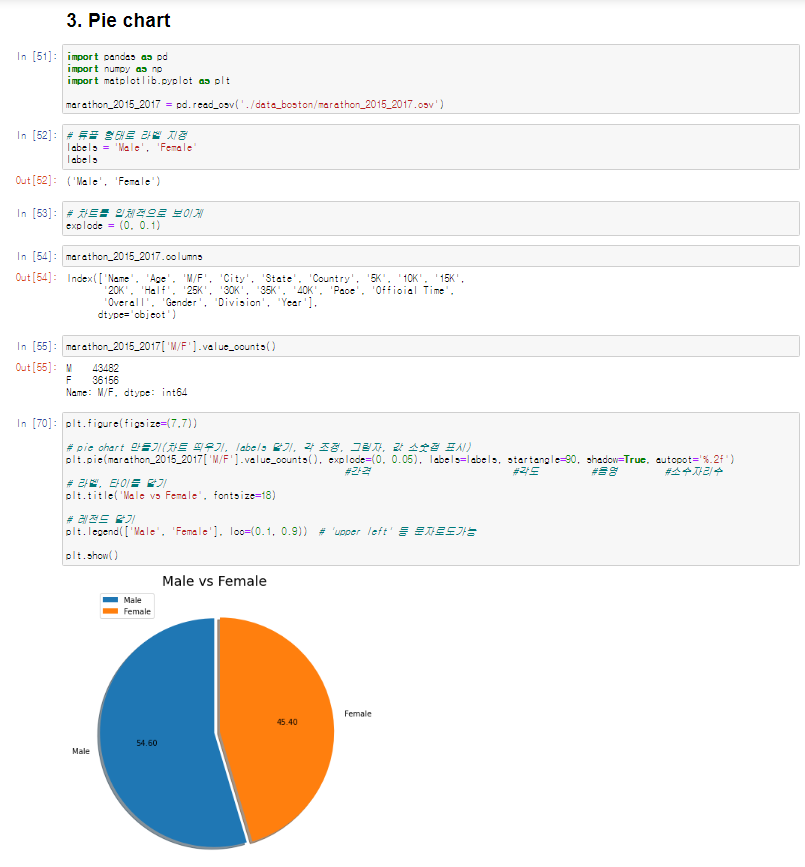Image resolution: width=805 pixels, height=867 pixels.
Task: Click the output line listing '20K', 'Half', '25K'
Action: (x=279, y=291)
